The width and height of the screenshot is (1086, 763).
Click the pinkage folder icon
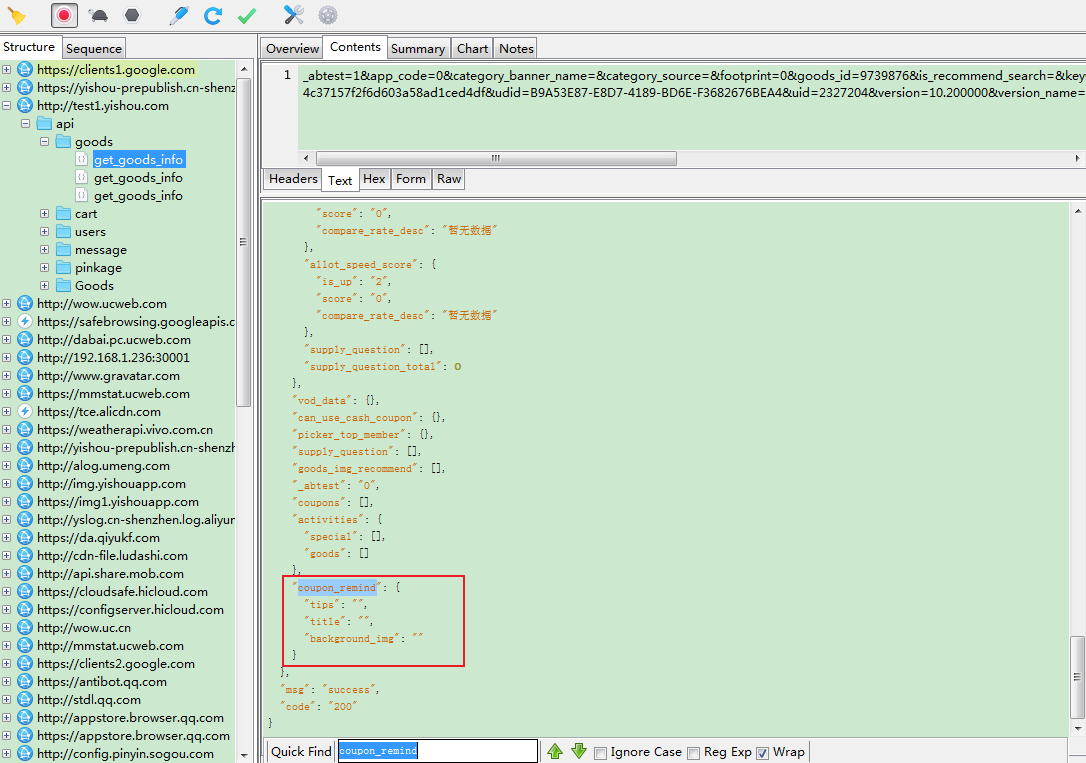[63, 267]
